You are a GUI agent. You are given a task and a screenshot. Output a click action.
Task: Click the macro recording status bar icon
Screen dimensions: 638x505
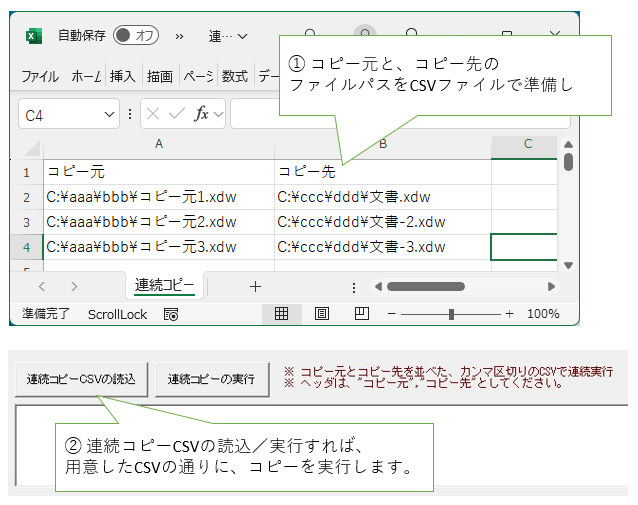pos(171,314)
